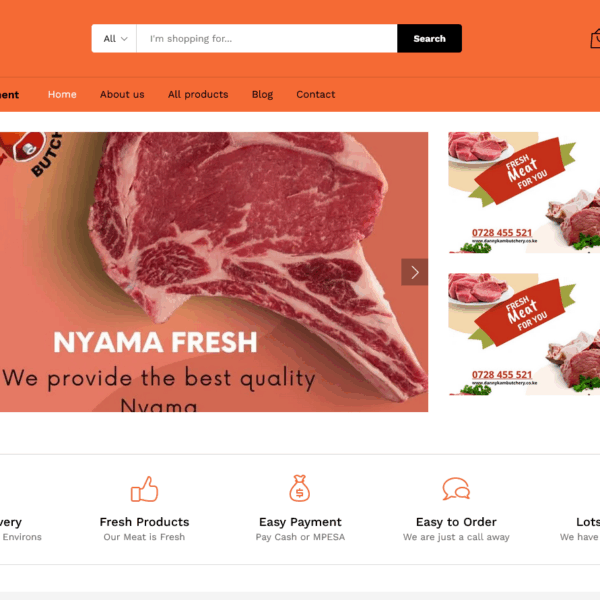Click the money bag Easy Payment icon
The image size is (600, 600).
[300, 488]
